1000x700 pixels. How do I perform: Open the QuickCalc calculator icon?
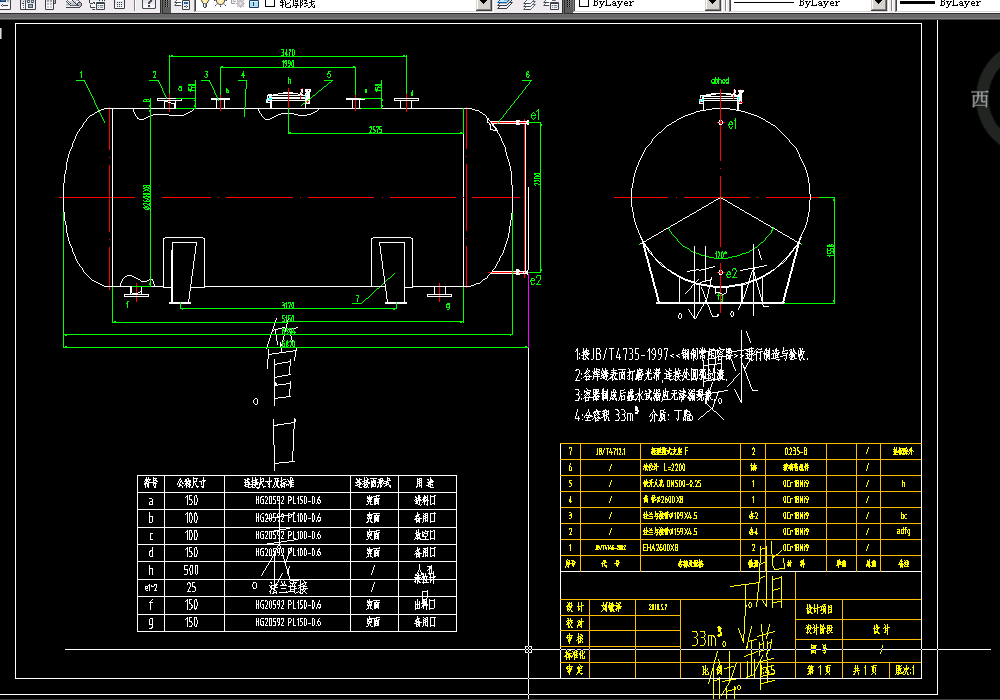(x=120, y=4)
